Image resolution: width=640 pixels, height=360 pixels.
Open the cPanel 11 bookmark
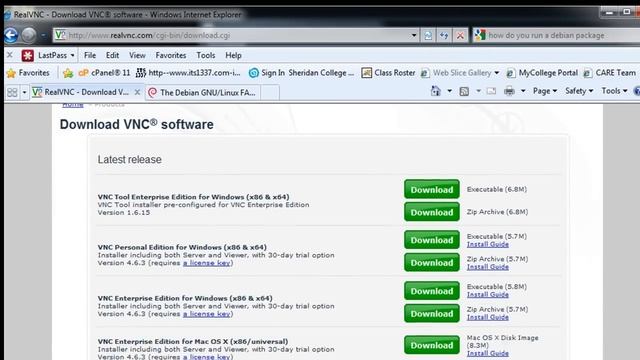[104, 73]
